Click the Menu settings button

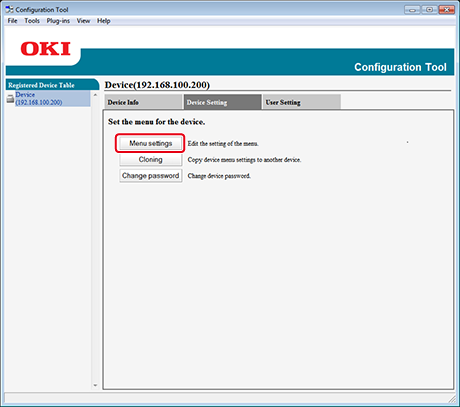click(151, 143)
